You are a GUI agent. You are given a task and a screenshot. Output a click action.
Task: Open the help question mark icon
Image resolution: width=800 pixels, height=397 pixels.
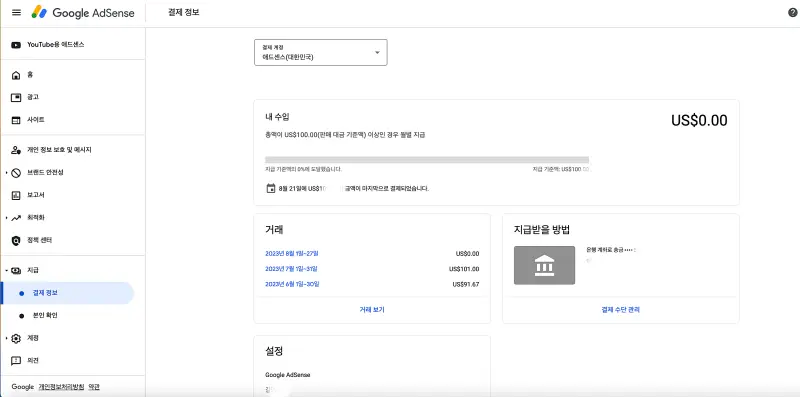[x=792, y=13]
